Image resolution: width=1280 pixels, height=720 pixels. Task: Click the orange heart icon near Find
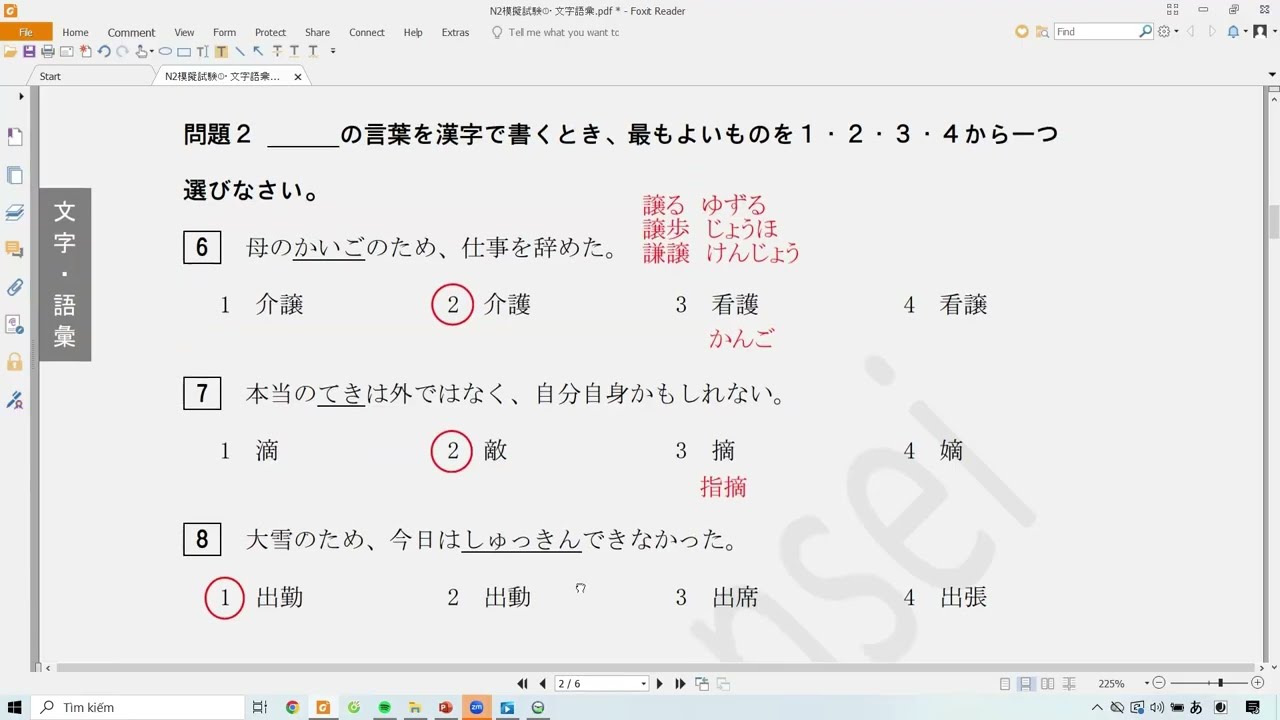click(x=1021, y=32)
